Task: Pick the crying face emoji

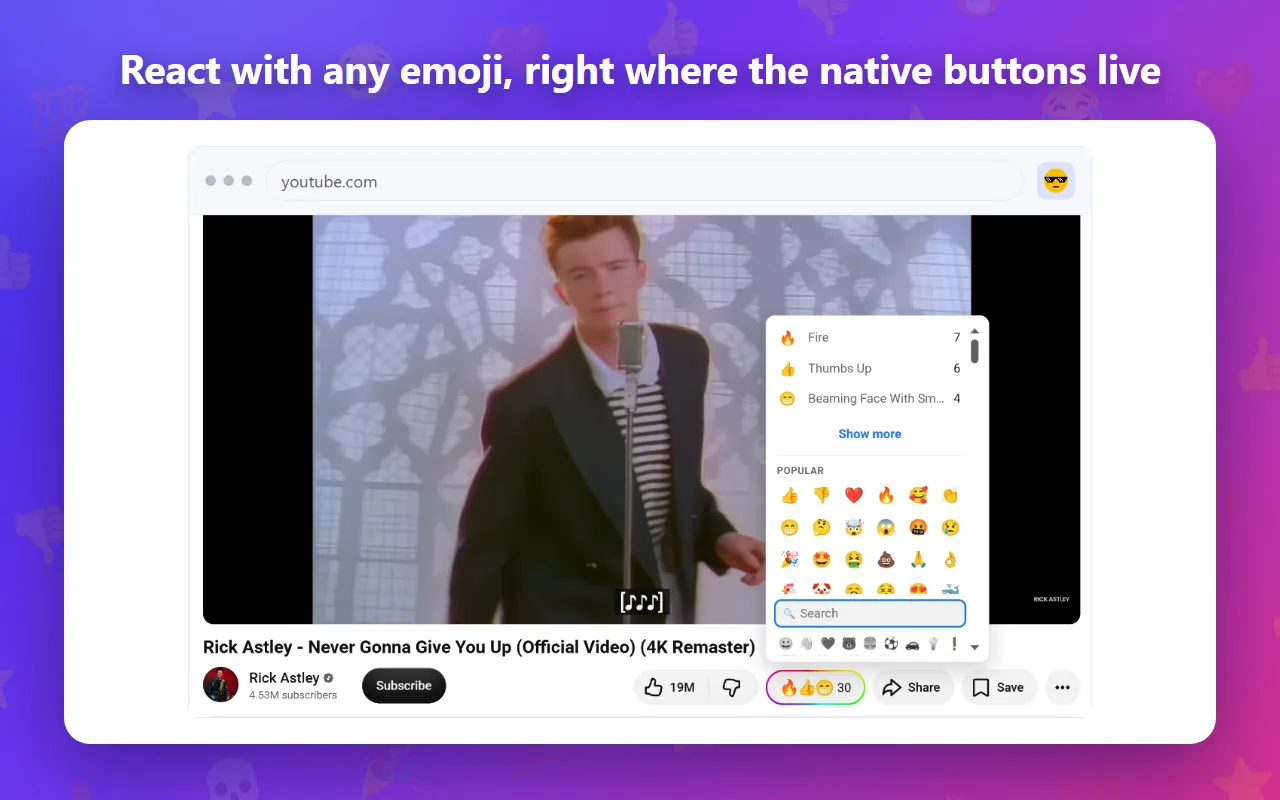Action: point(950,527)
